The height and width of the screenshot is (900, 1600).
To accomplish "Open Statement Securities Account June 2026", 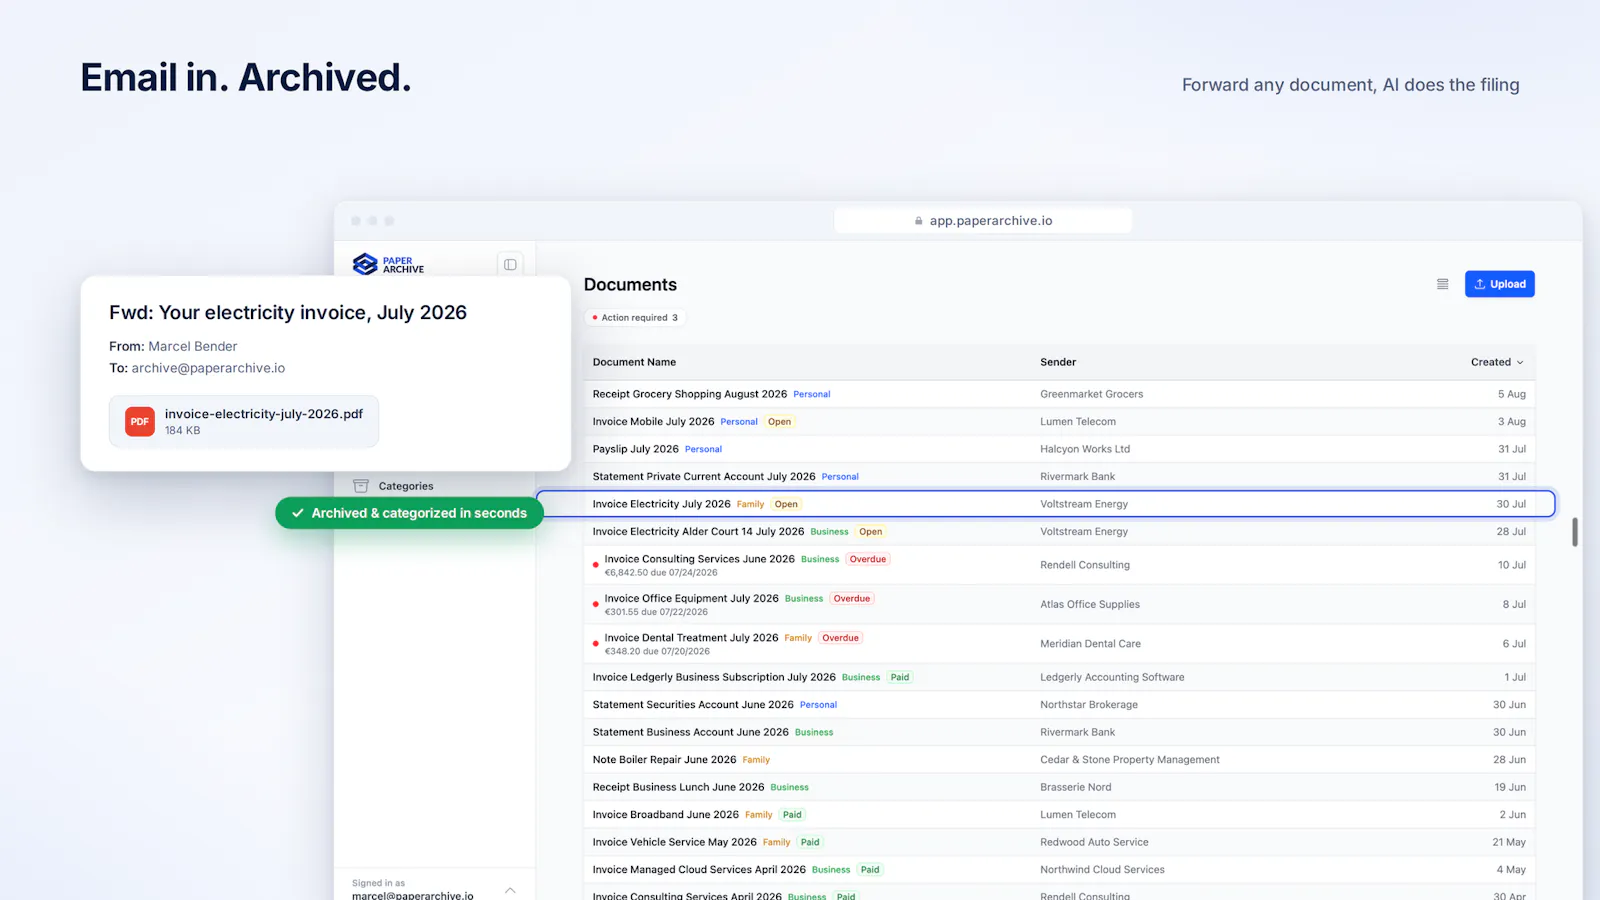I will pos(693,705).
